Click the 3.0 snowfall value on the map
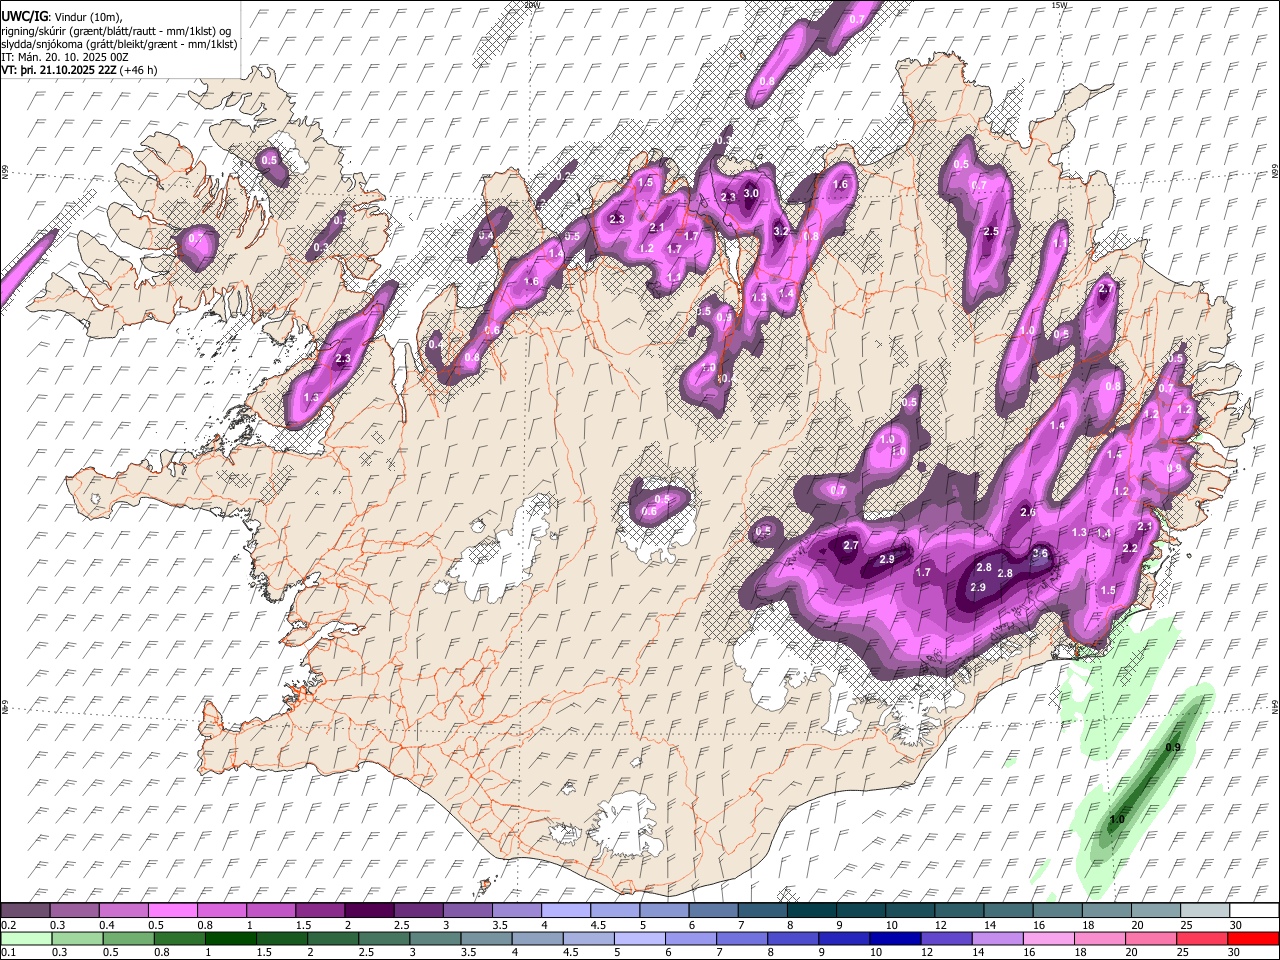This screenshot has width=1280, height=960. 751,194
